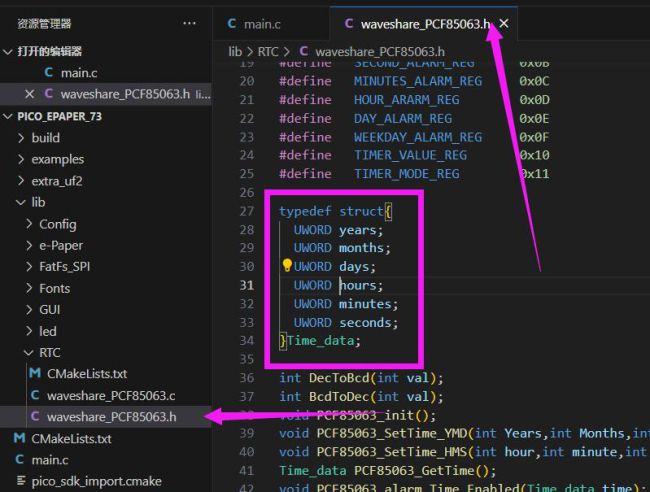Click the C file icon in the breadcrumb

[x=303, y=51]
